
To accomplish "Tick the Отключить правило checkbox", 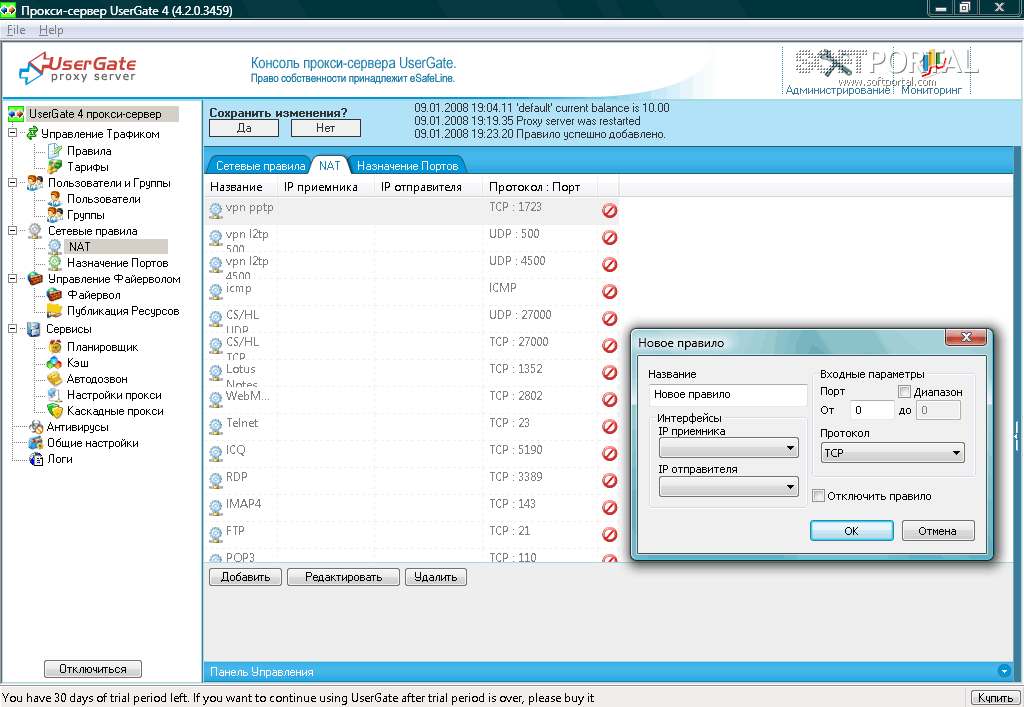I will tap(818, 495).
